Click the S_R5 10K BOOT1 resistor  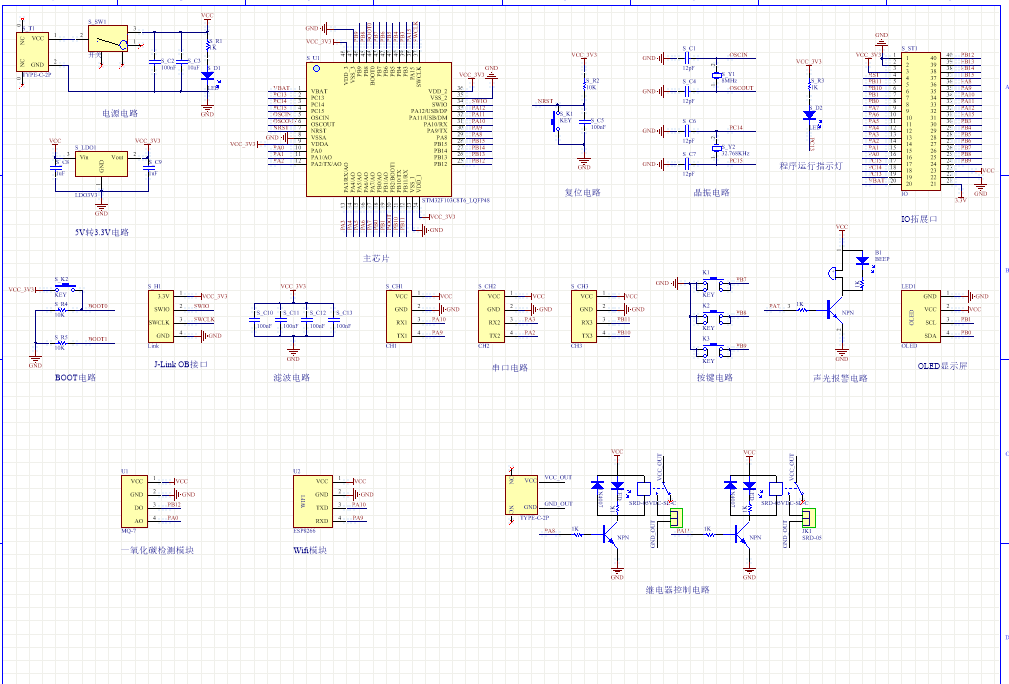click(60, 343)
